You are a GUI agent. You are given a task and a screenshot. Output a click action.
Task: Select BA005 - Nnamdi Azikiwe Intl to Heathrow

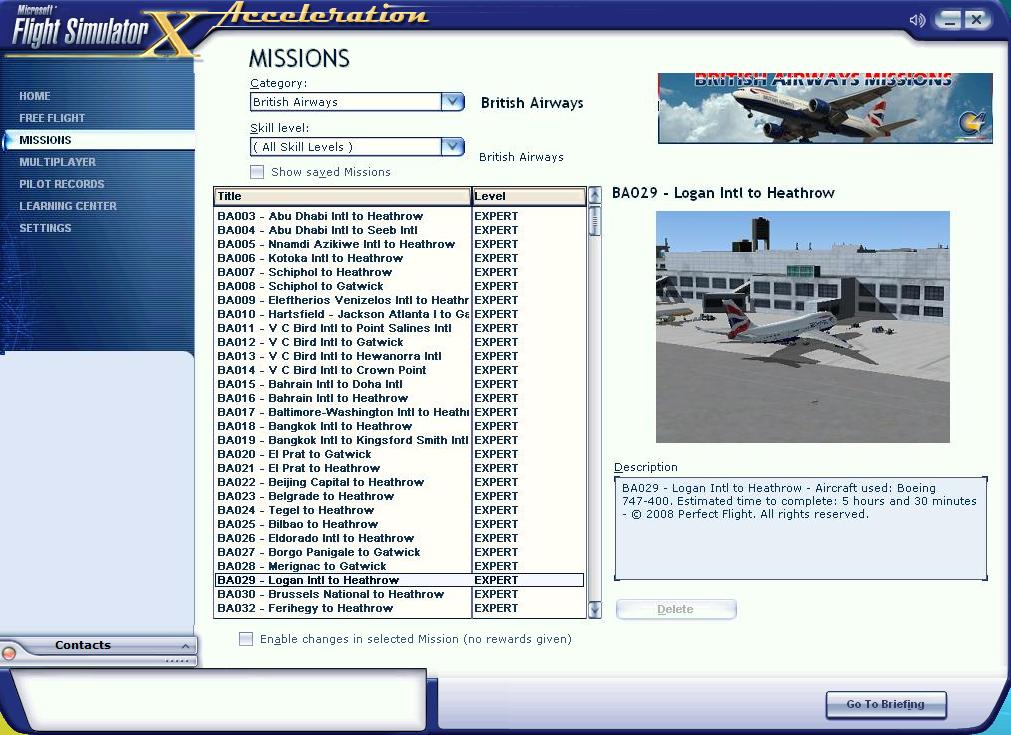click(400, 244)
